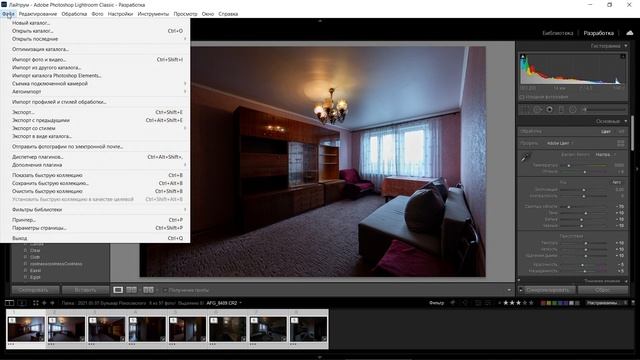
Task: Click the second window display icon
Action: [x=22, y=303]
